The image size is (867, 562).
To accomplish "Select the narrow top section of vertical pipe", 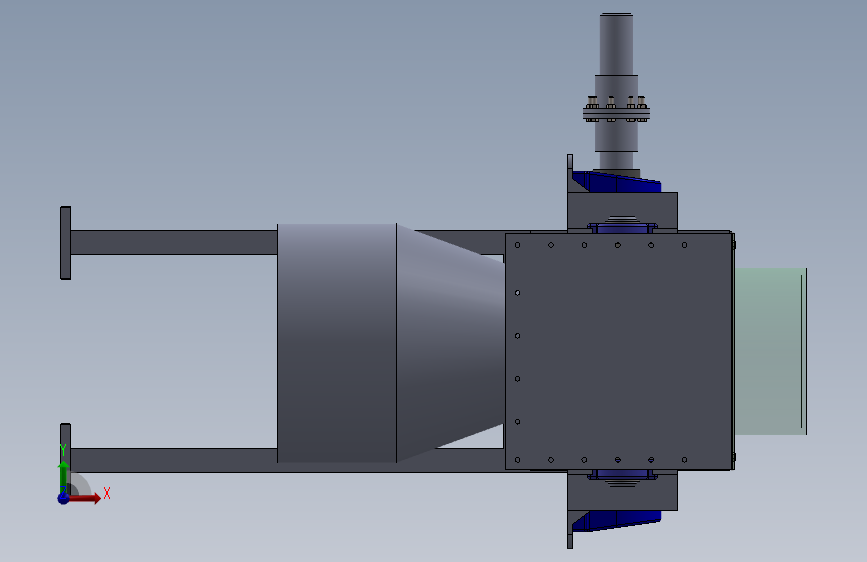I will pos(616,44).
